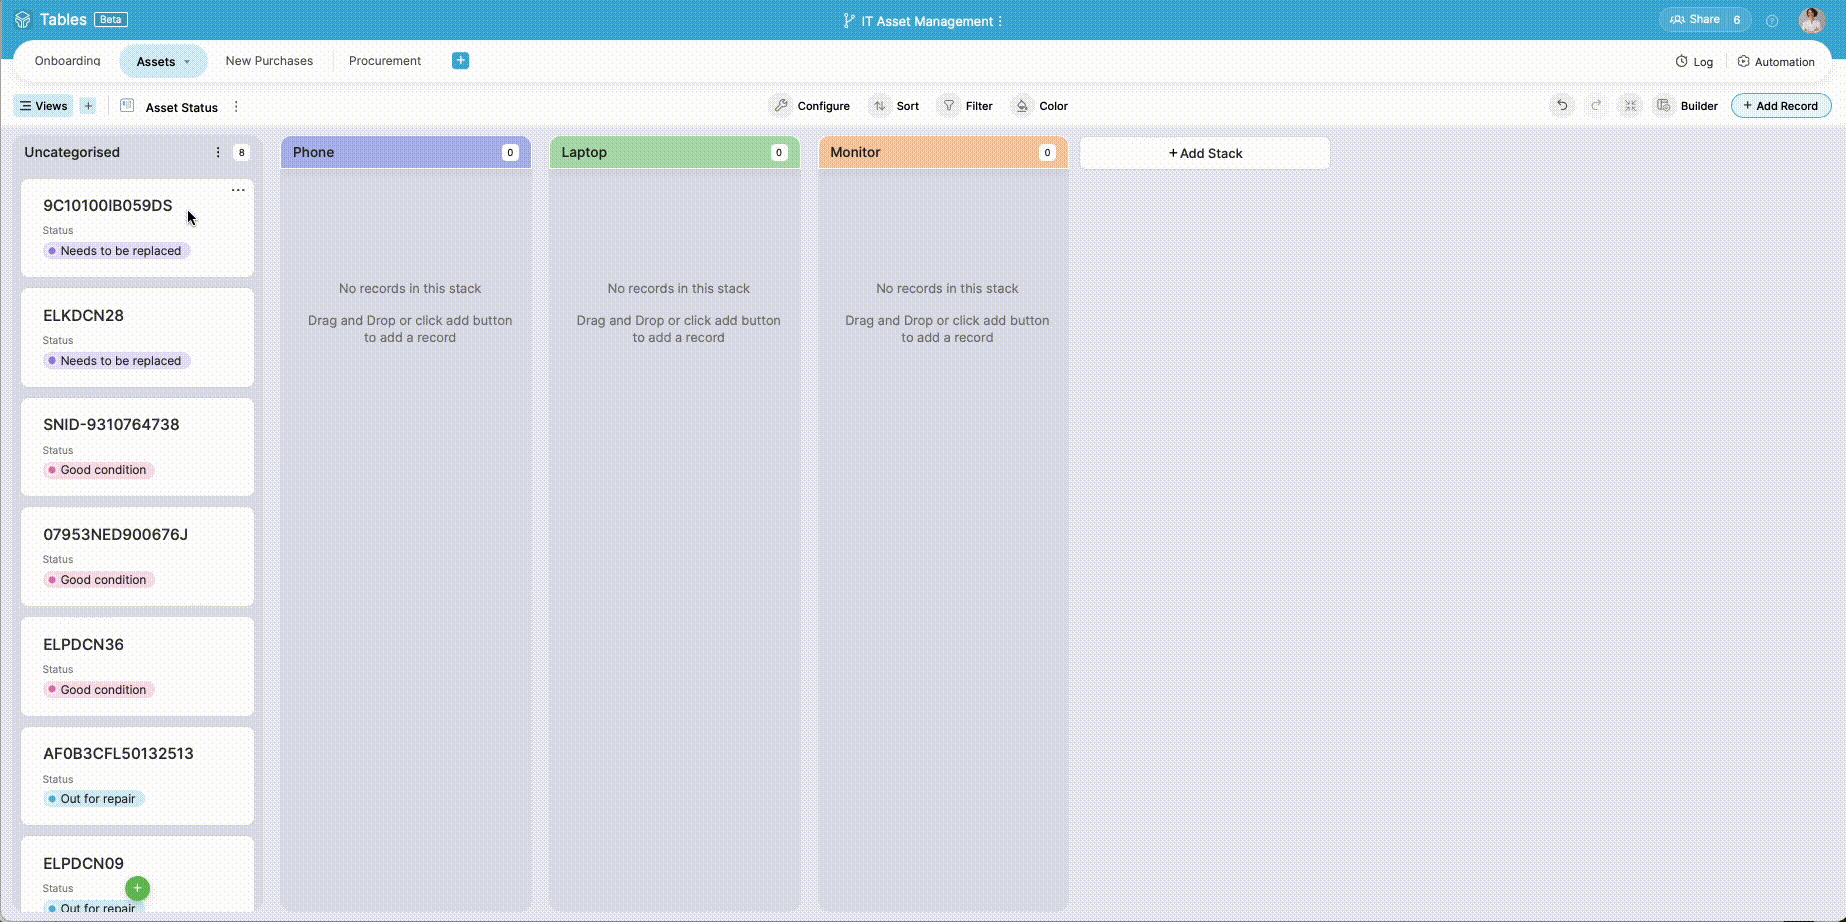
Task: Open the Automation panel
Action: click(1776, 62)
